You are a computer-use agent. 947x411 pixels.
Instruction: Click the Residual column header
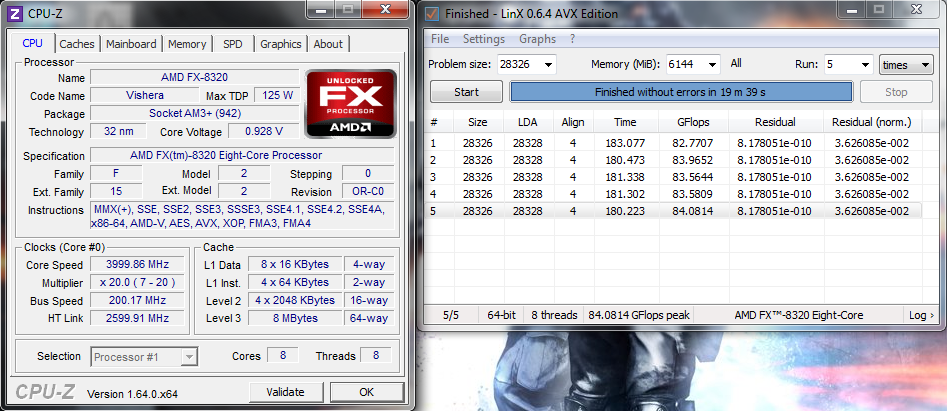(775, 122)
